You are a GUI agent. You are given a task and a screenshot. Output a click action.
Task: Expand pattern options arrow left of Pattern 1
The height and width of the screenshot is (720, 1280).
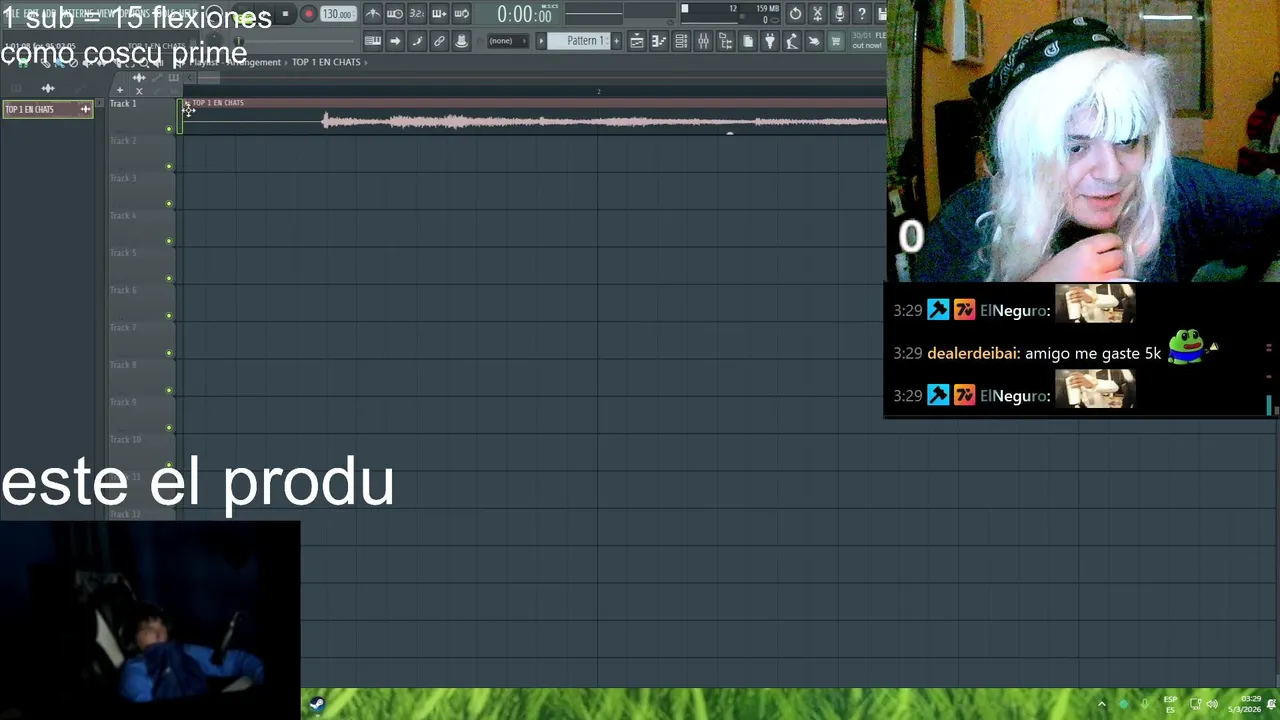pyautogui.click(x=541, y=41)
